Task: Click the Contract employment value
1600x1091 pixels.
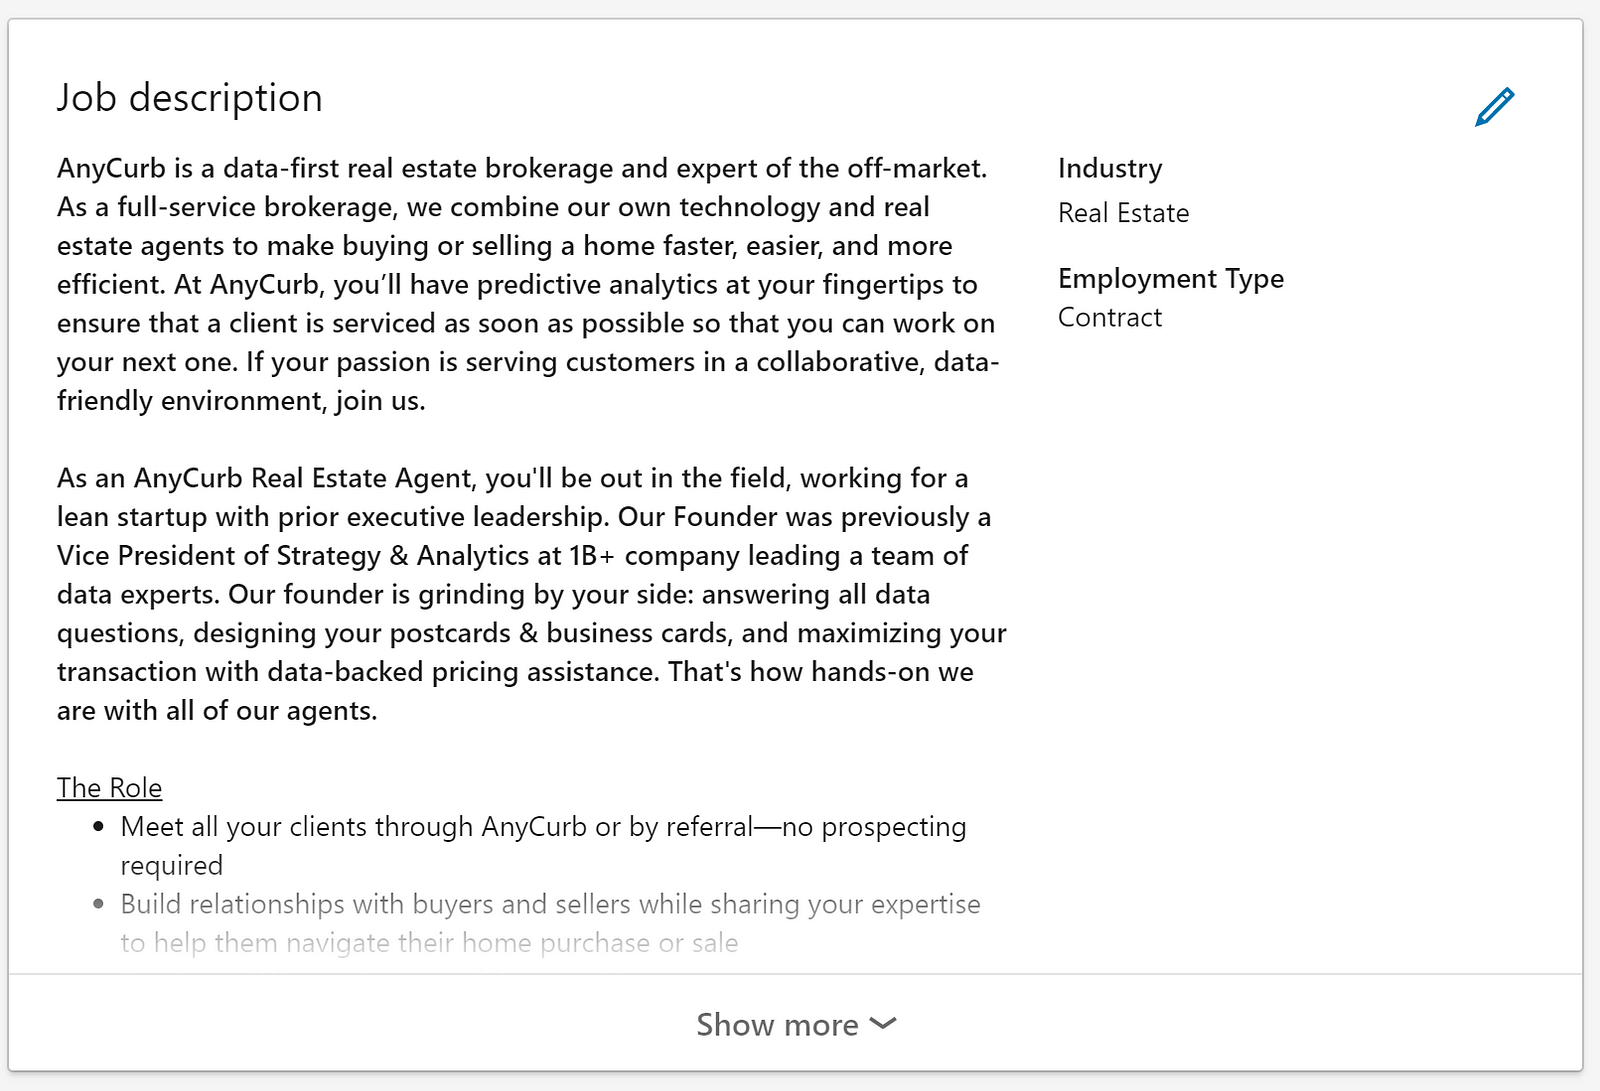Action: point(1110,317)
